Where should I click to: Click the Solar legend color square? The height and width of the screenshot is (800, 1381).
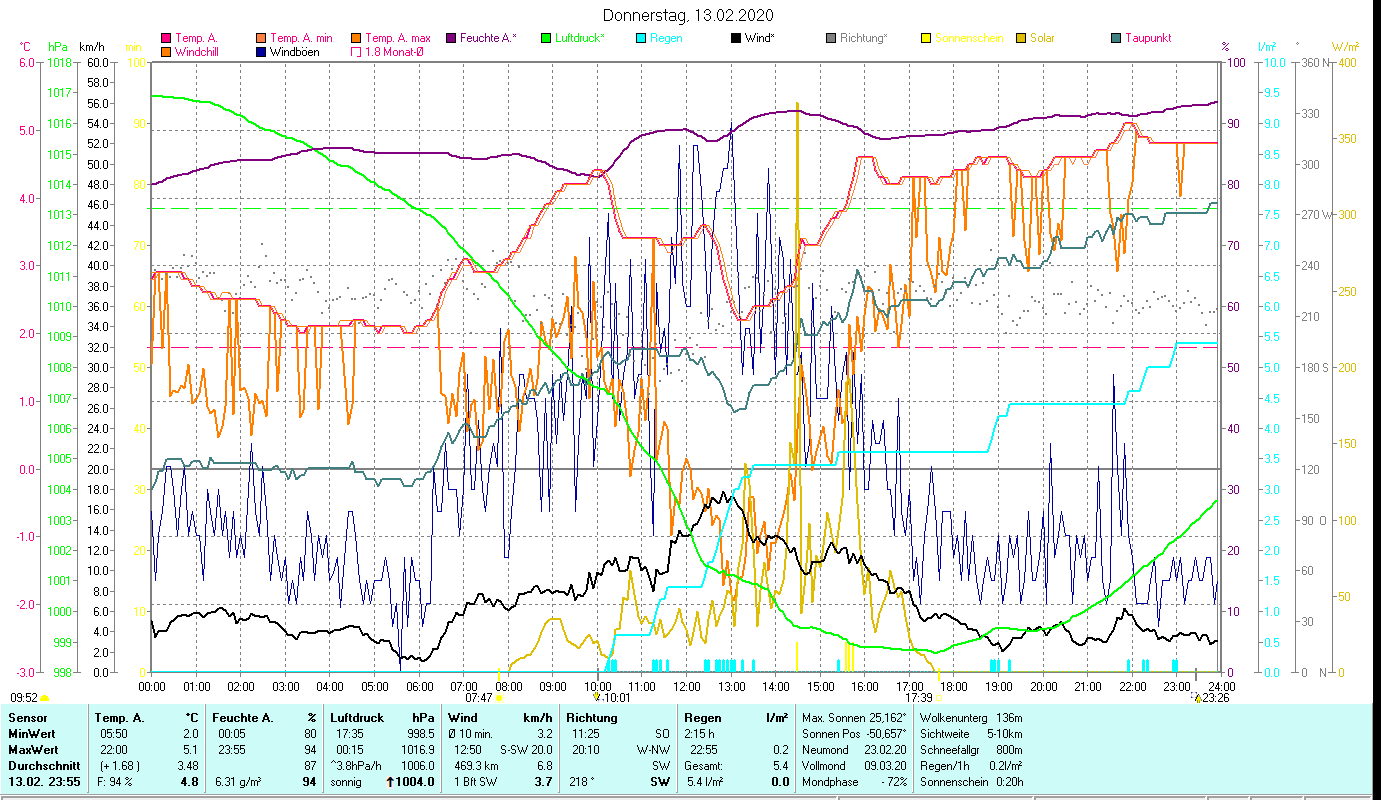[1021, 38]
